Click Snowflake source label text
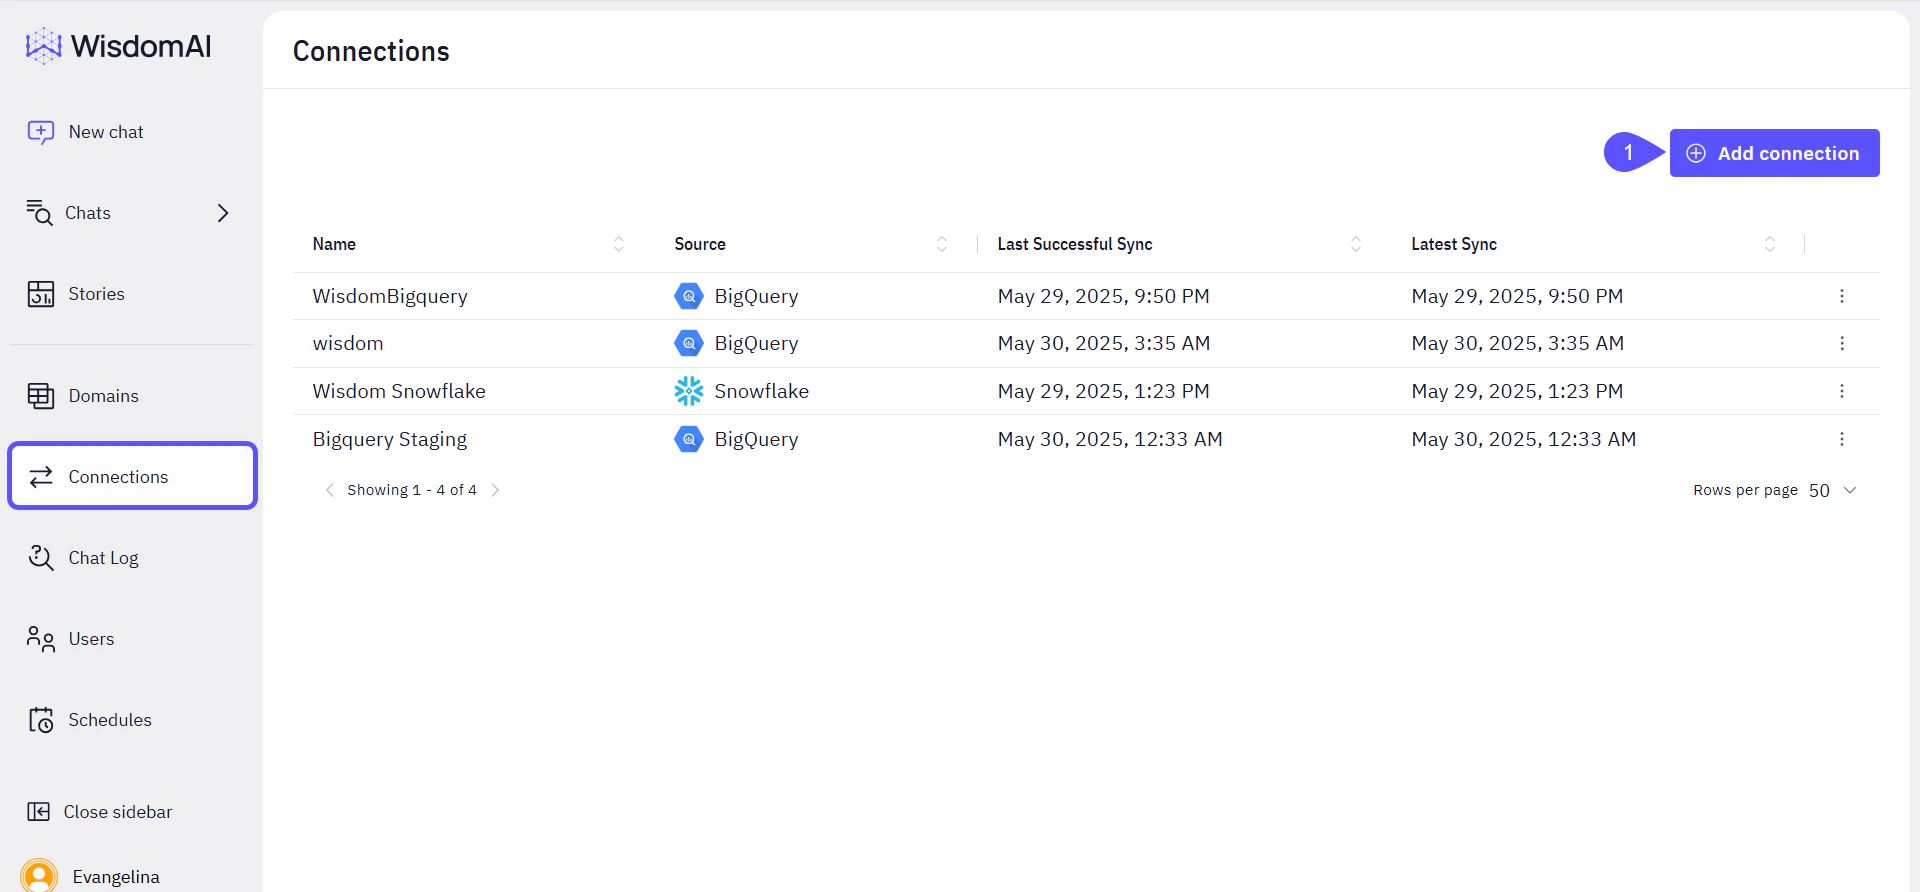Image resolution: width=1920 pixels, height=892 pixels. pos(762,391)
